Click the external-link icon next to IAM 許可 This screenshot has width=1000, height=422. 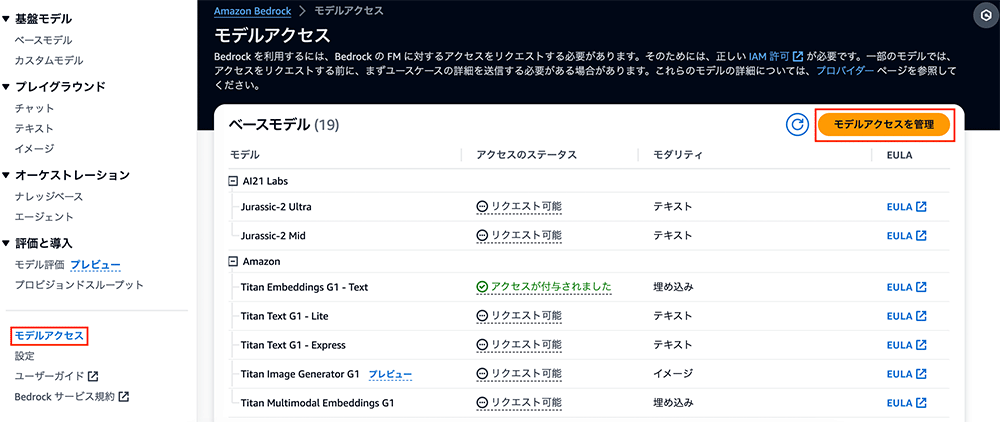click(x=797, y=57)
